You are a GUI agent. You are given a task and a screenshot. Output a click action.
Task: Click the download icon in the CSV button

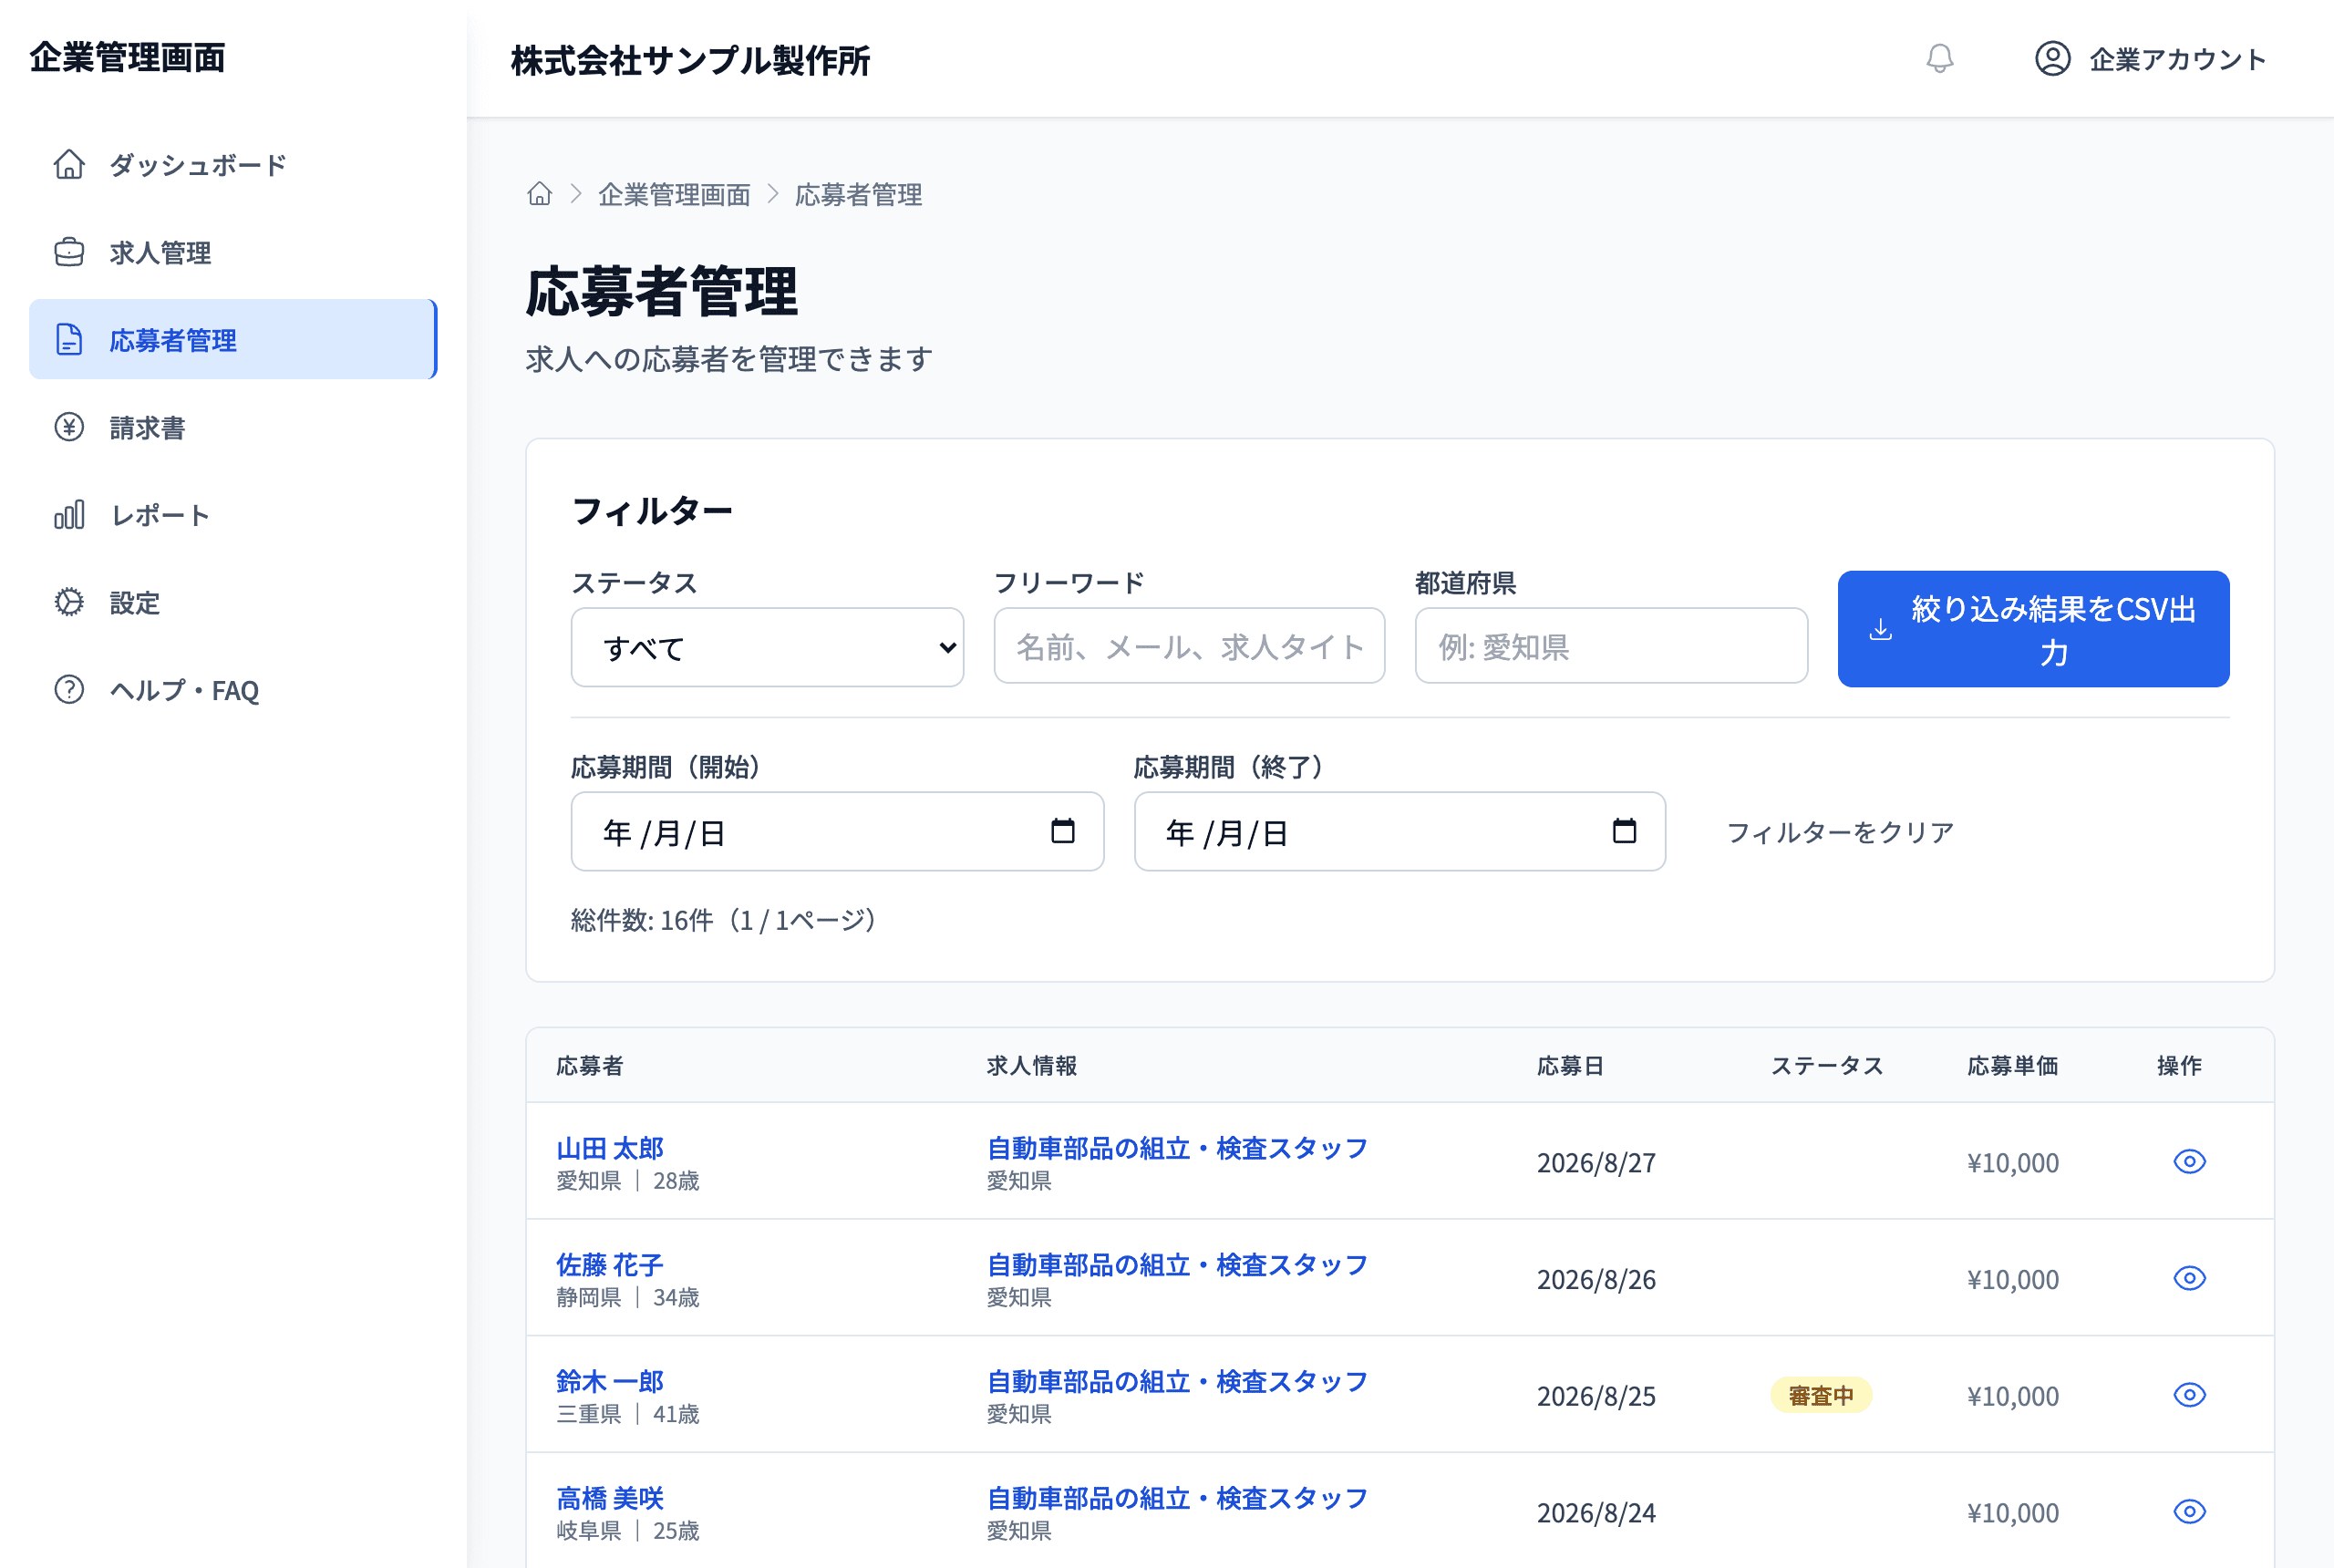tap(1881, 629)
